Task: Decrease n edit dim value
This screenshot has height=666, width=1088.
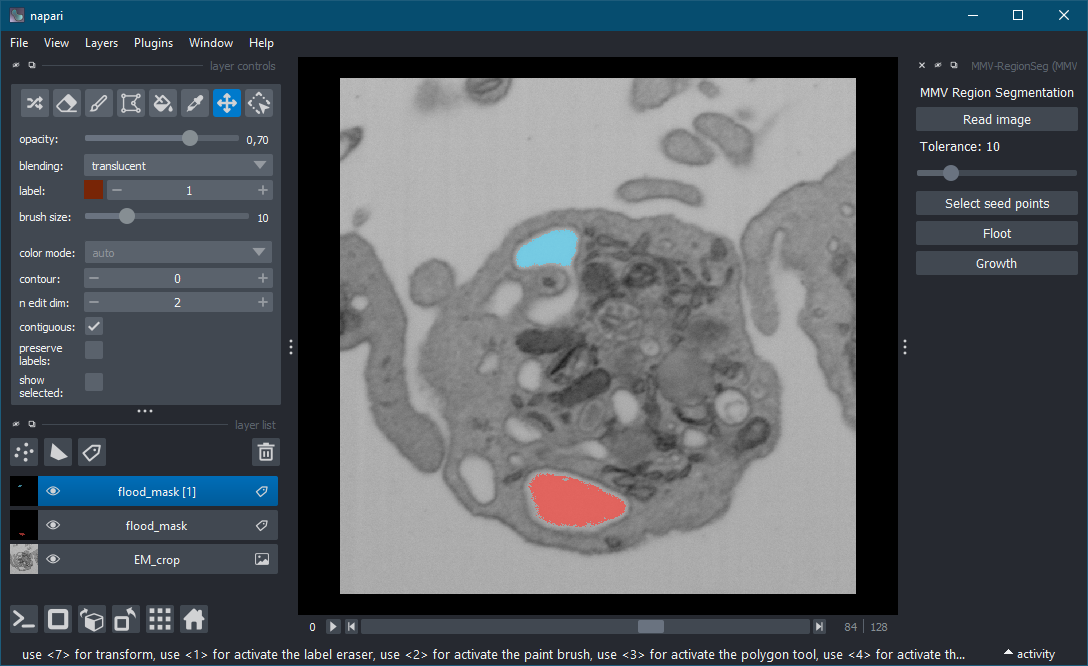Action: pos(94,302)
